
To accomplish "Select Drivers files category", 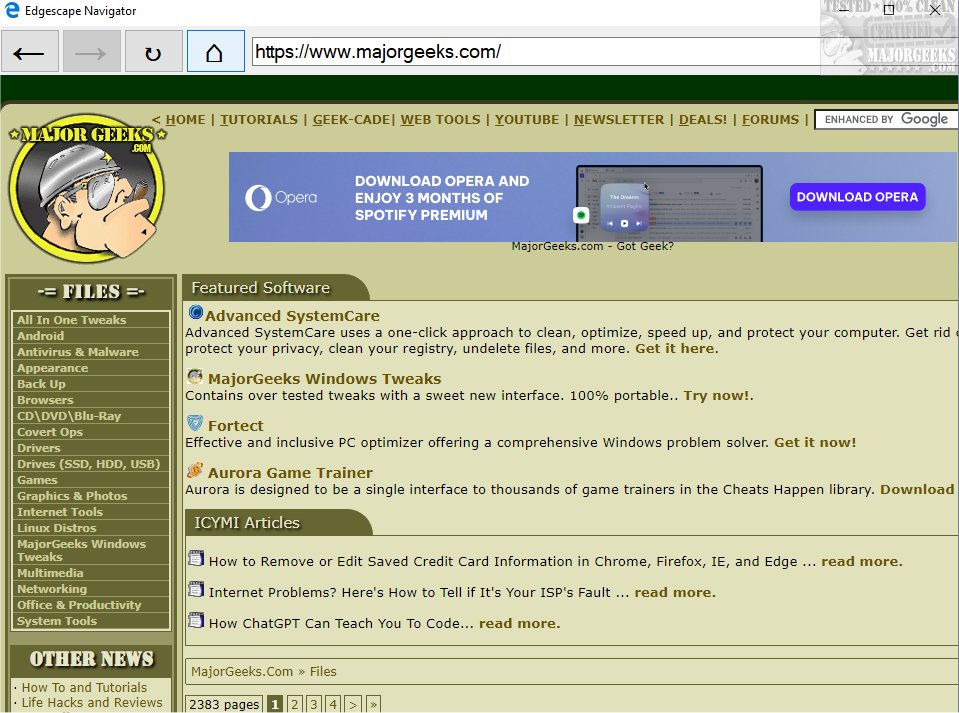I will coord(91,448).
